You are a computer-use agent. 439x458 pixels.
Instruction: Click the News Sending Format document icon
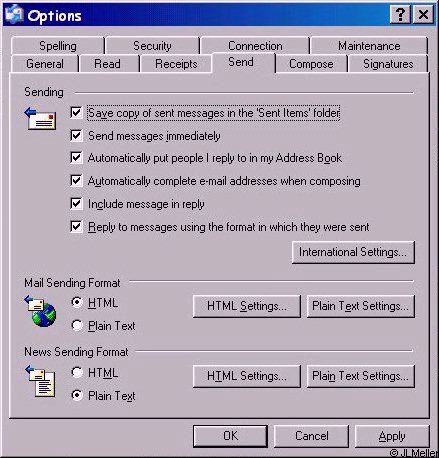click(x=40, y=381)
